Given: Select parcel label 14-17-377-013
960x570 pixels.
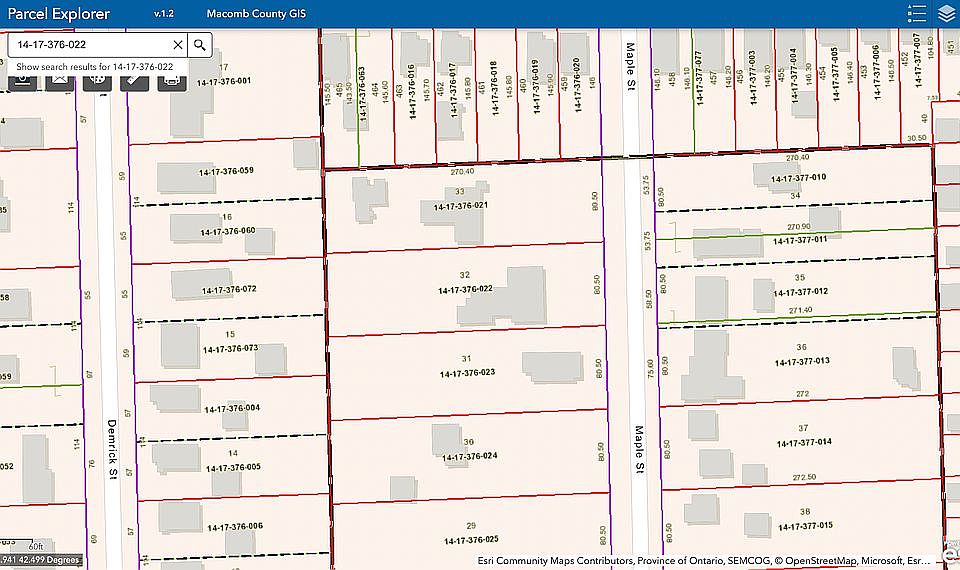Looking at the screenshot, I should (802, 361).
